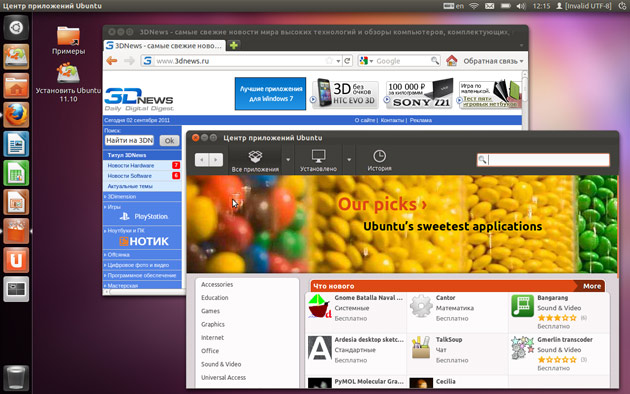Open Ubuntu Software Center launcher icon
The height and width of the screenshot is (394, 630).
(16, 231)
